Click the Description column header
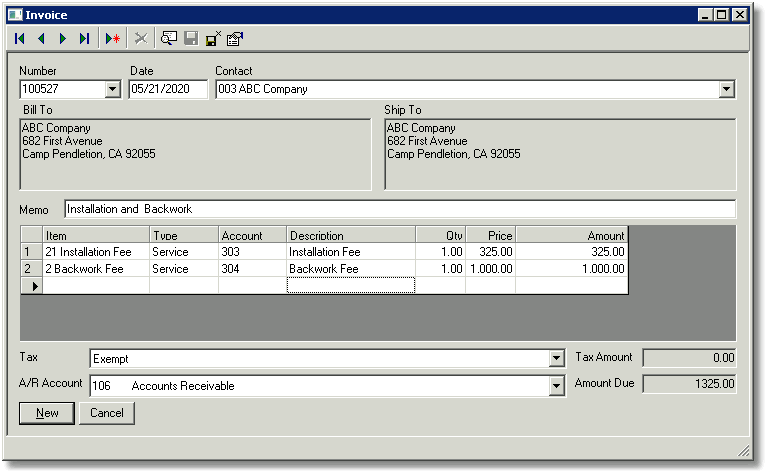The image size is (768, 475). [351, 235]
